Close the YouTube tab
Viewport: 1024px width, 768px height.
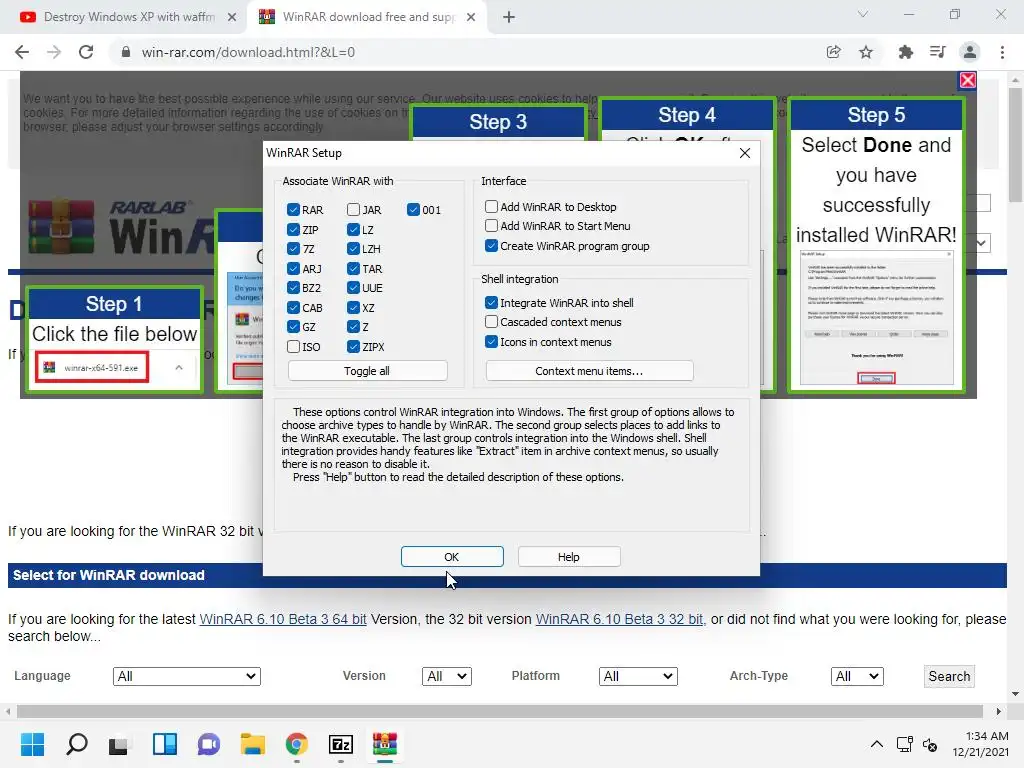click(232, 17)
